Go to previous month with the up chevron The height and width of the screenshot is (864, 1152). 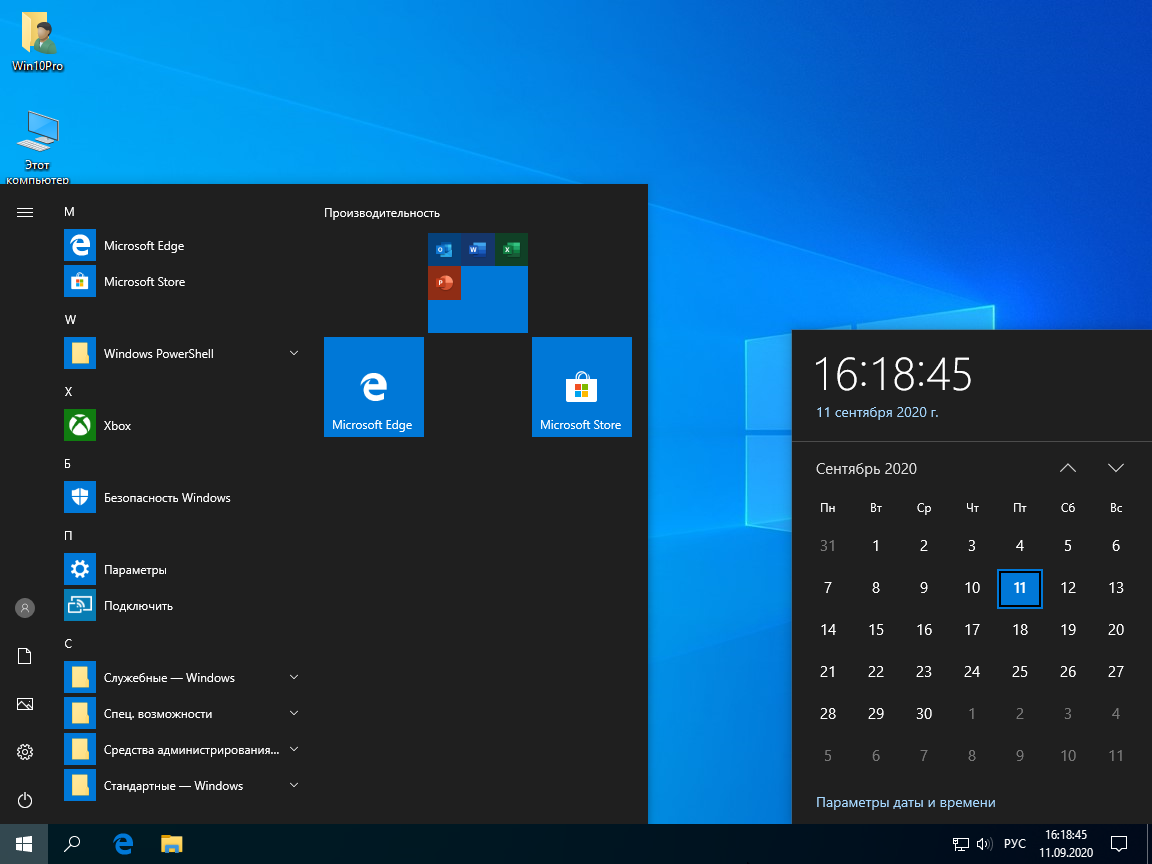point(1067,467)
